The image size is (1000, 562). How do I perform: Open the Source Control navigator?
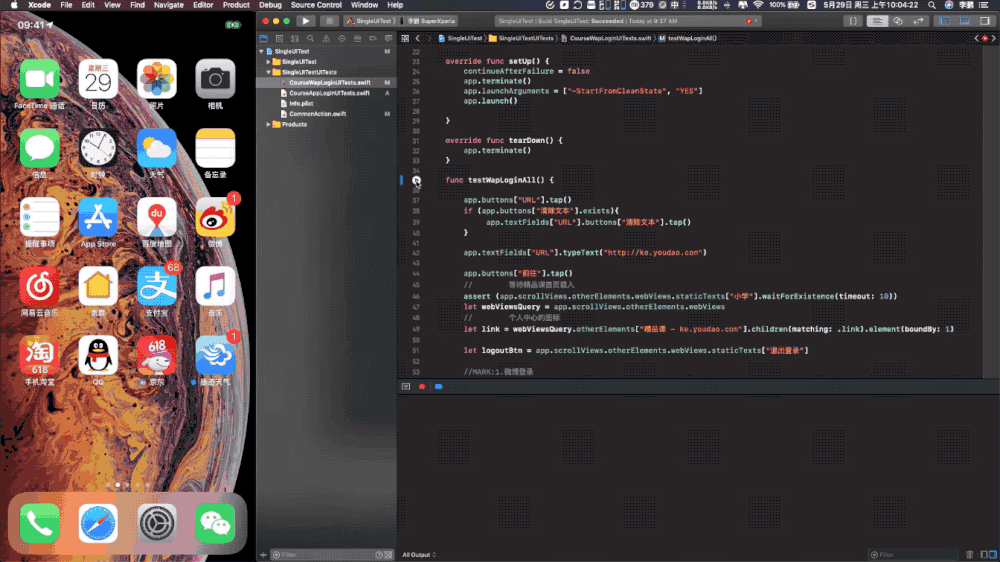point(279,38)
